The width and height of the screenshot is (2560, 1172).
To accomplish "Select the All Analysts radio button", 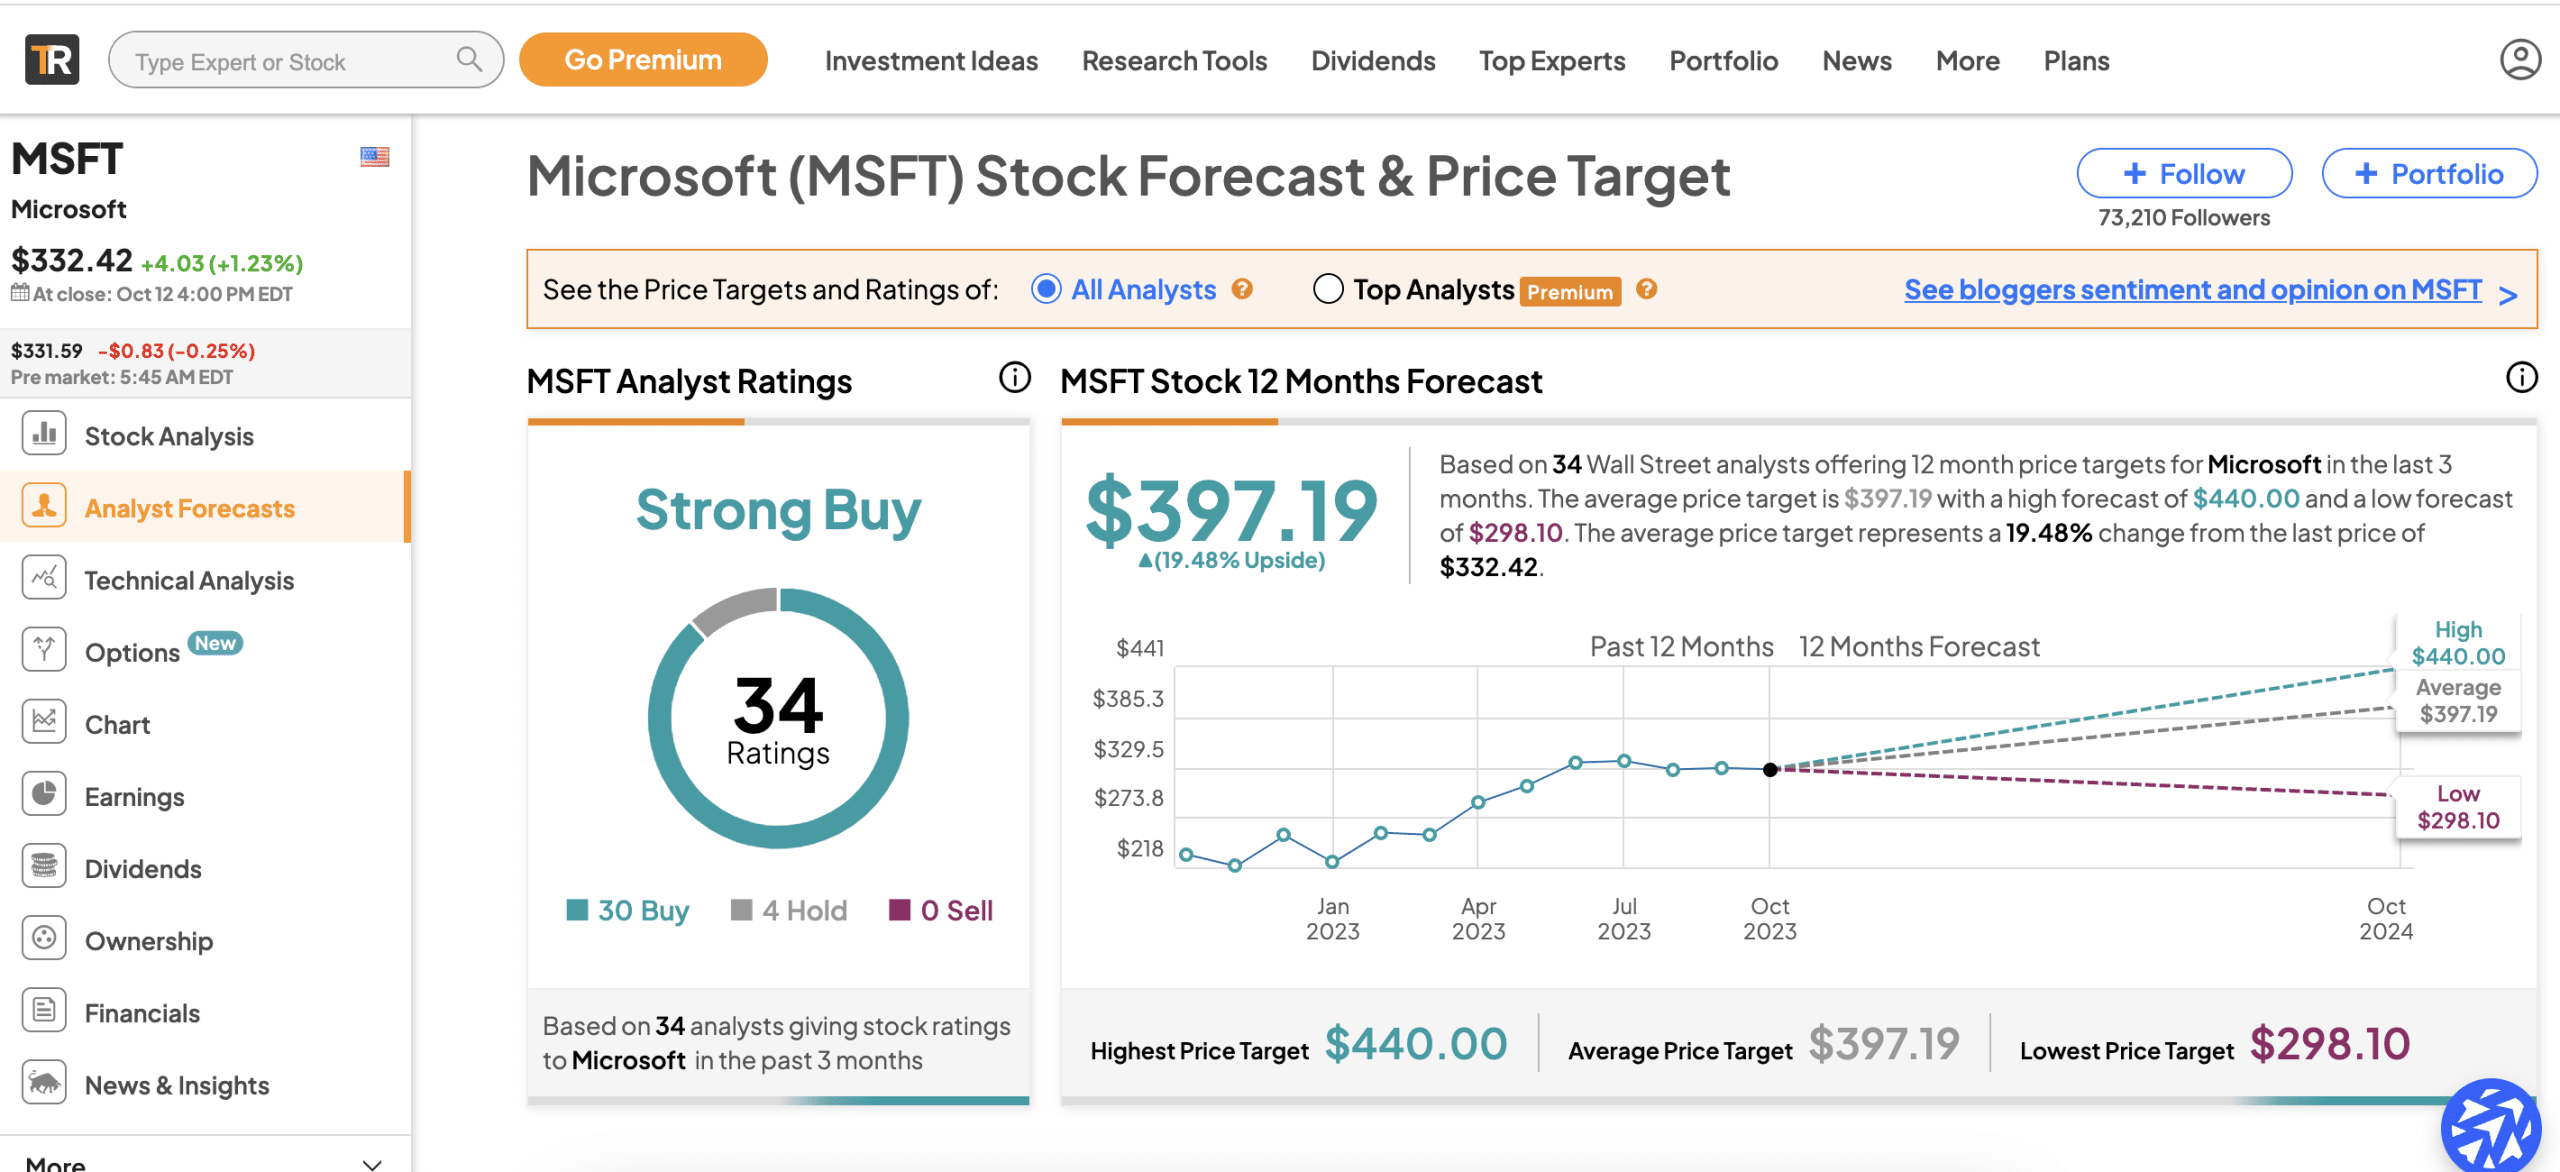I will [x=1046, y=289].
